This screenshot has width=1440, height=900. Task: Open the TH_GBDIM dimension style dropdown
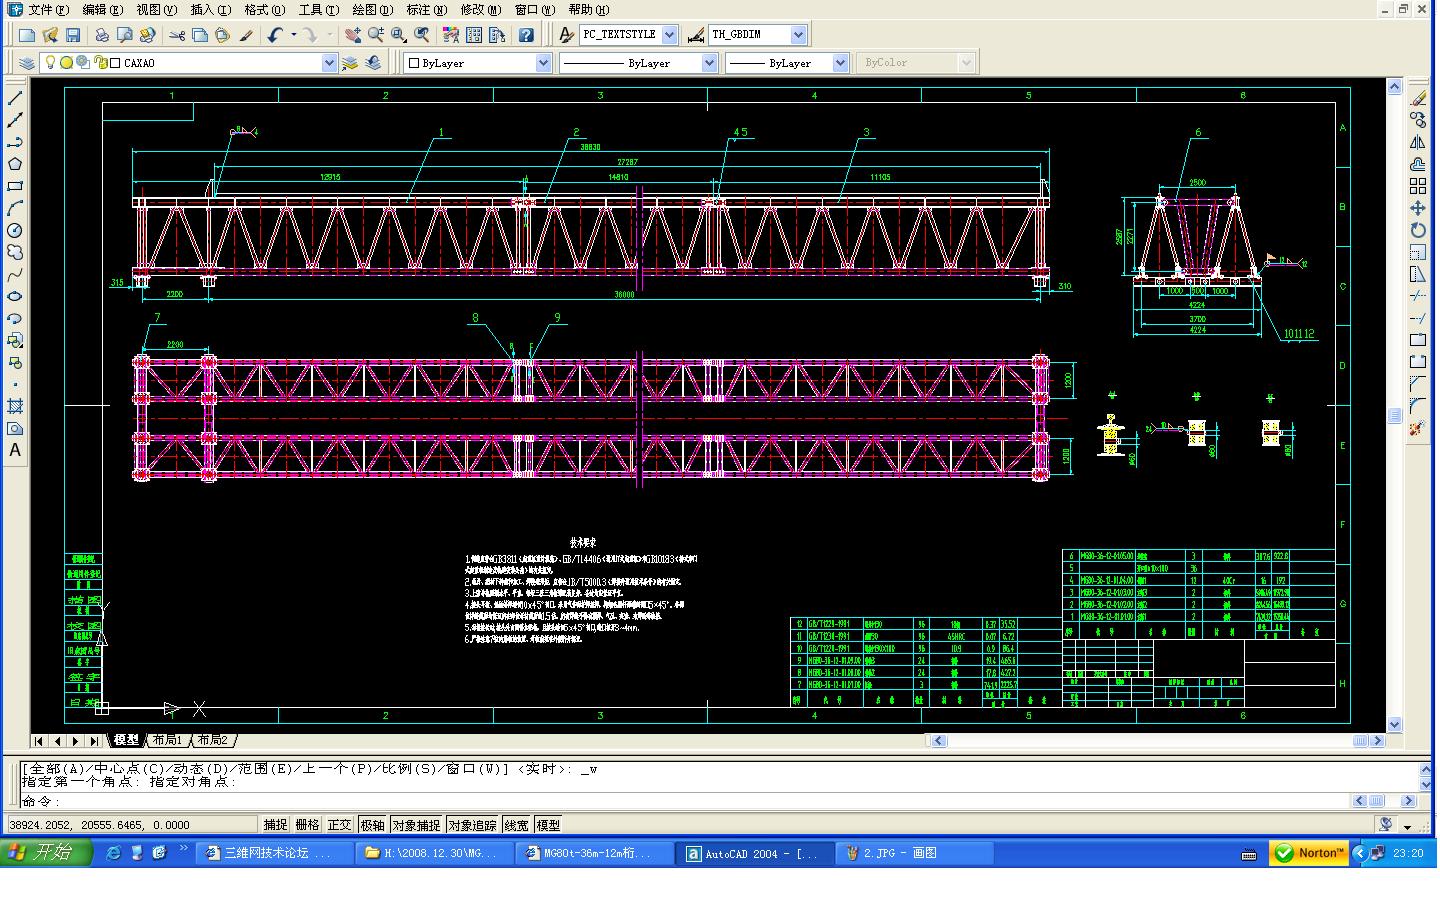tap(798, 35)
